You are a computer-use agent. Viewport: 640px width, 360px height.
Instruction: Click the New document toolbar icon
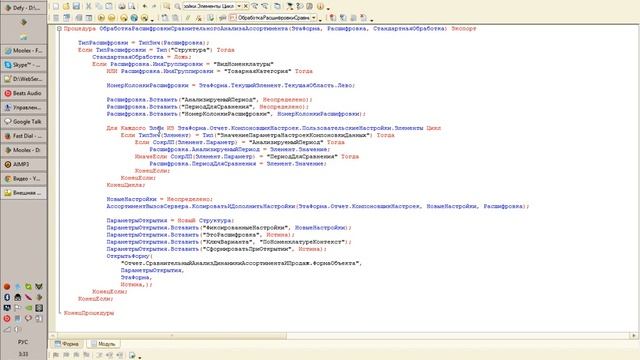56,6
